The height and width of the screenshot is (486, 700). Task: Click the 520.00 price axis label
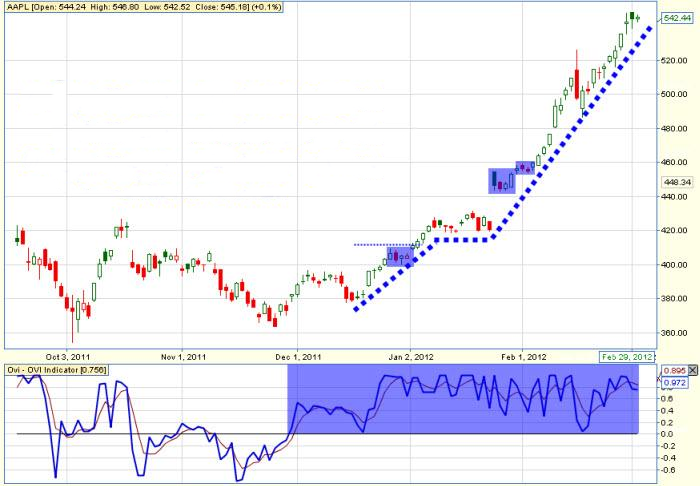pos(674,60)
